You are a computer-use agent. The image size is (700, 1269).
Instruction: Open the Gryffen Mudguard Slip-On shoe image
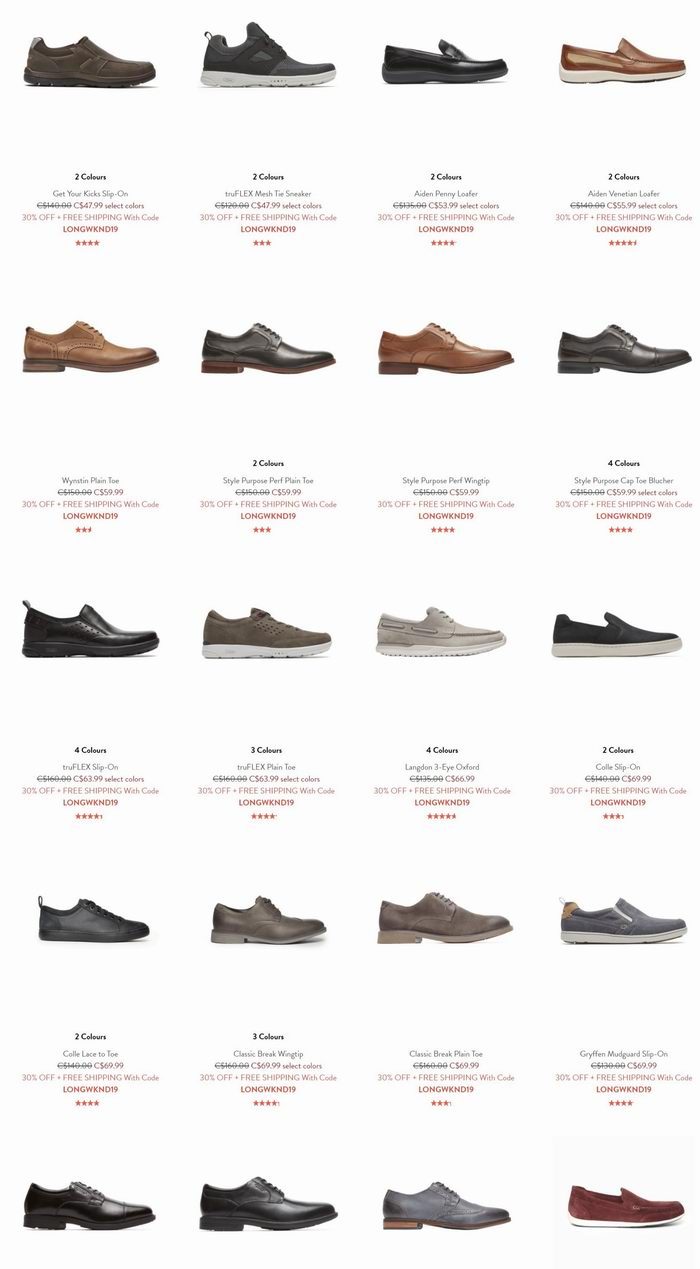tap(624, 920)
